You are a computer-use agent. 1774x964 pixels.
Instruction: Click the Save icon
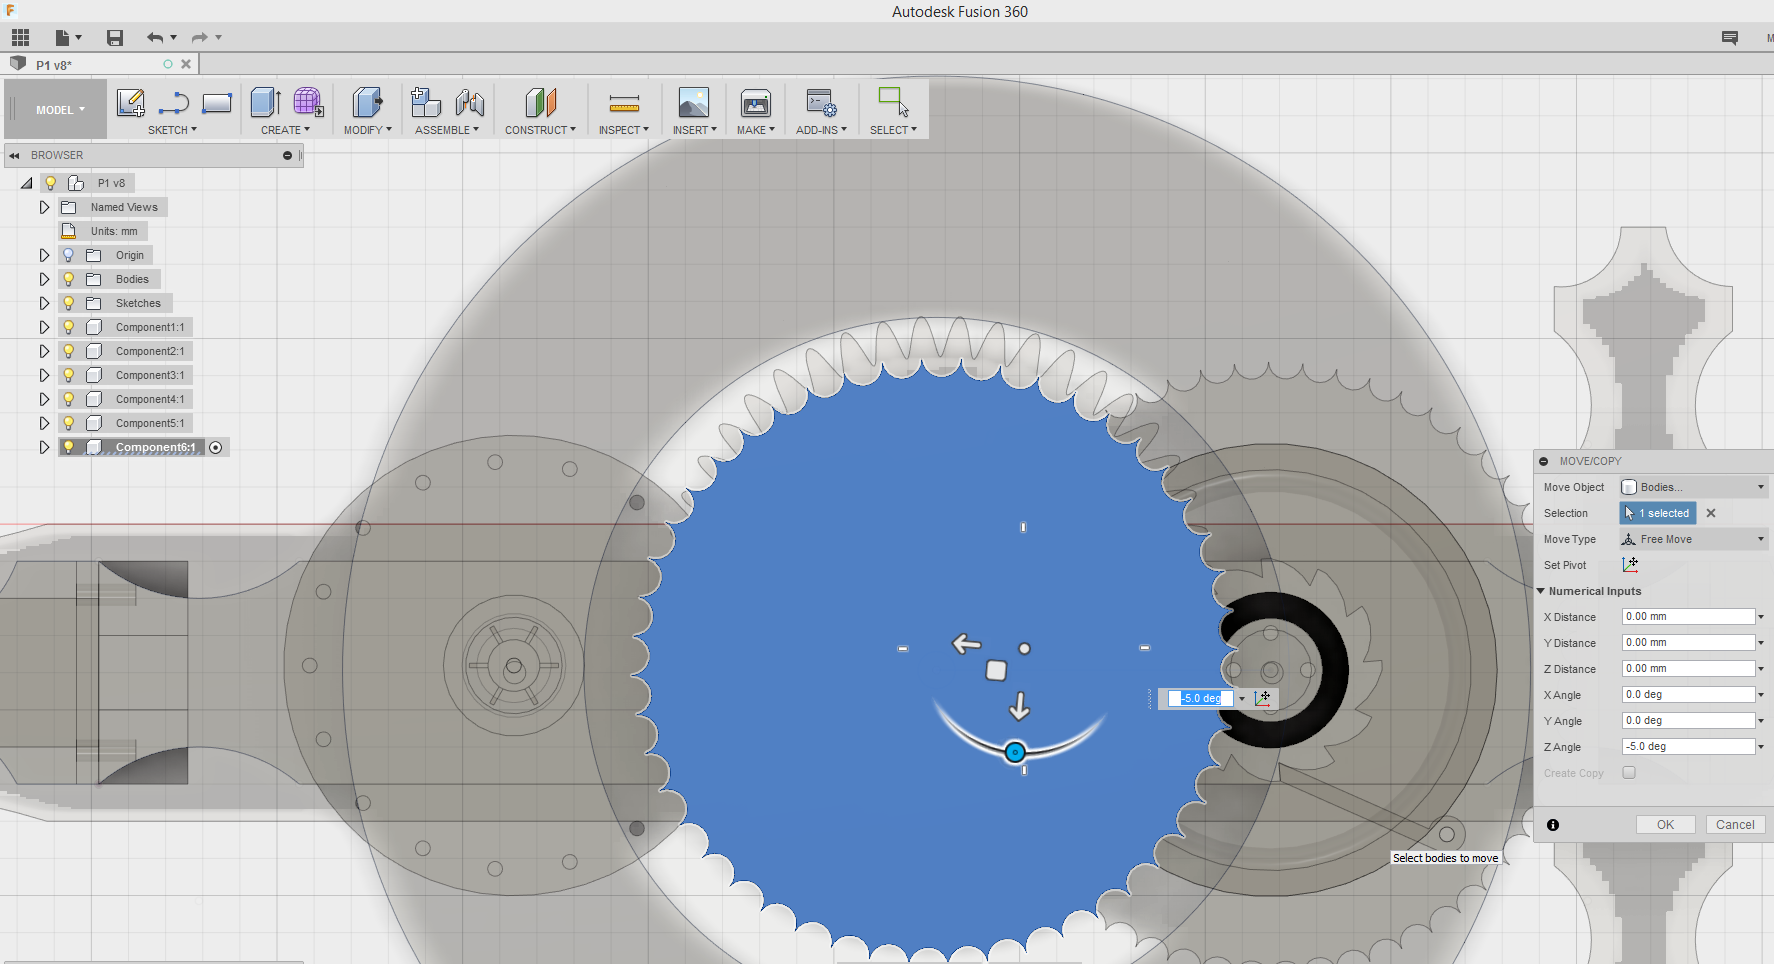[x=115, y=38]
